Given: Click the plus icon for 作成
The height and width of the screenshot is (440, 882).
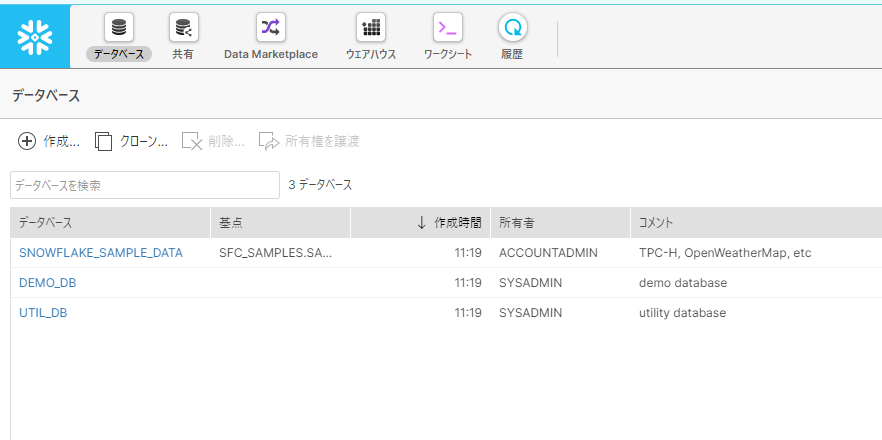Looking at the screenshot, I should (27, 141).
